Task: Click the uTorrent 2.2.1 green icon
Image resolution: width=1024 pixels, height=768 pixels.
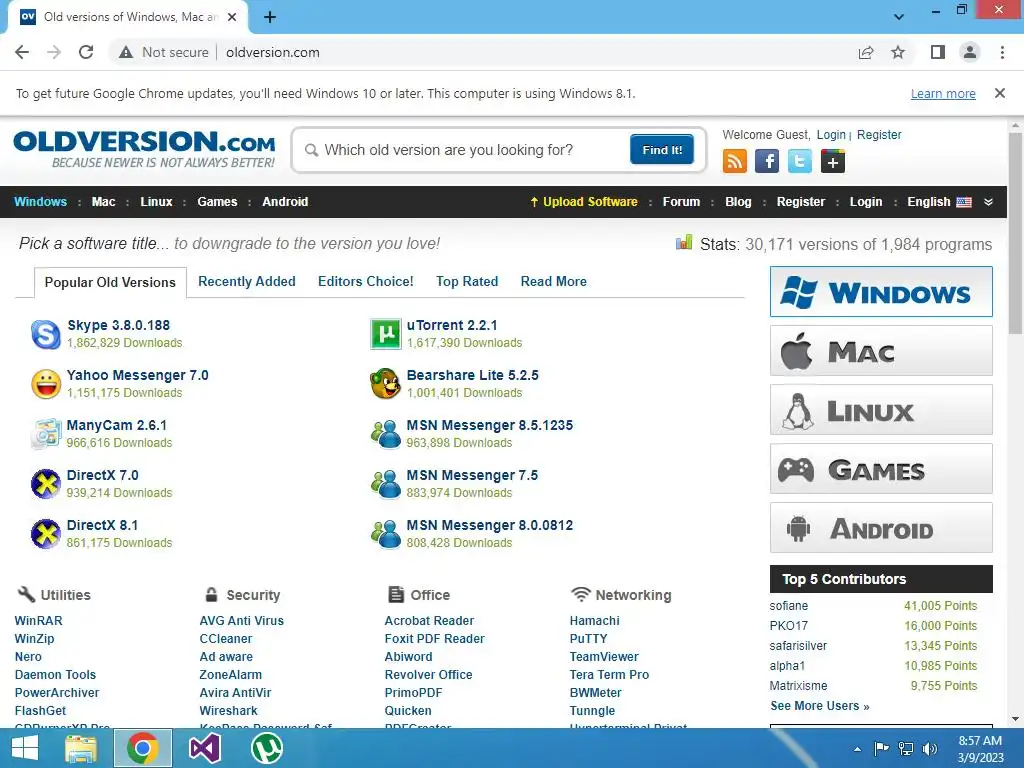Action: [x=385, y=334]
